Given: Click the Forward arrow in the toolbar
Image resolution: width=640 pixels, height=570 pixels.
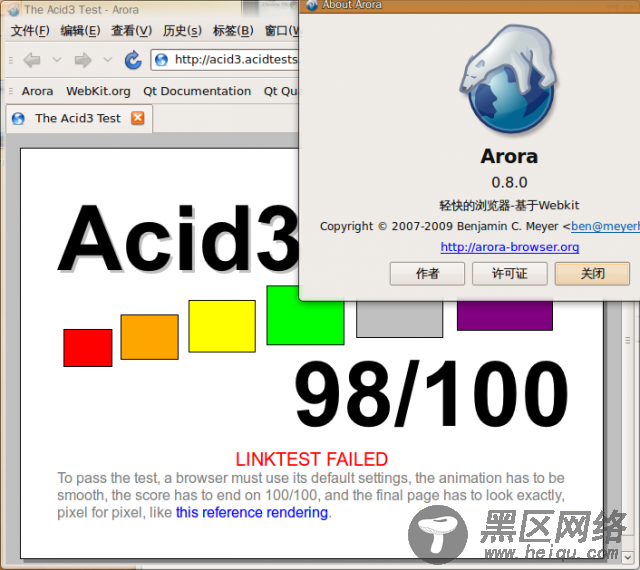Looking at the screenshot, I should [83, 60].
